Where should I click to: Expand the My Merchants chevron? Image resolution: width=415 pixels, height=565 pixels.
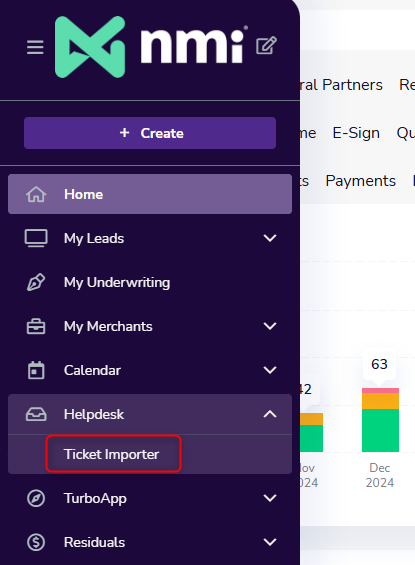270,326
